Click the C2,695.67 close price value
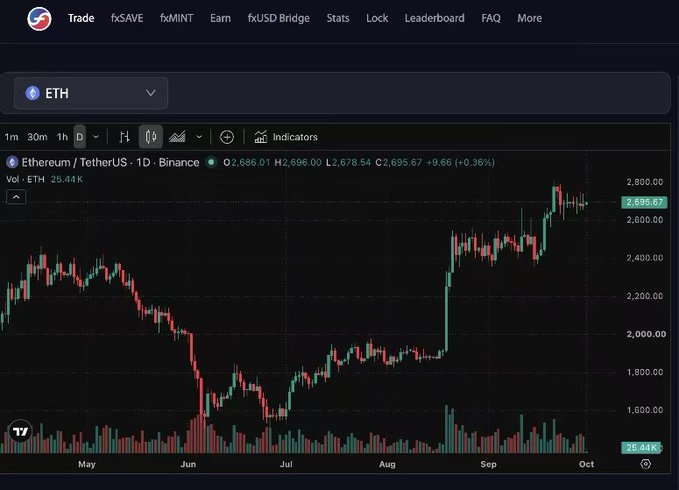Viewport: 679px width, 490px height. coord(398,162)
